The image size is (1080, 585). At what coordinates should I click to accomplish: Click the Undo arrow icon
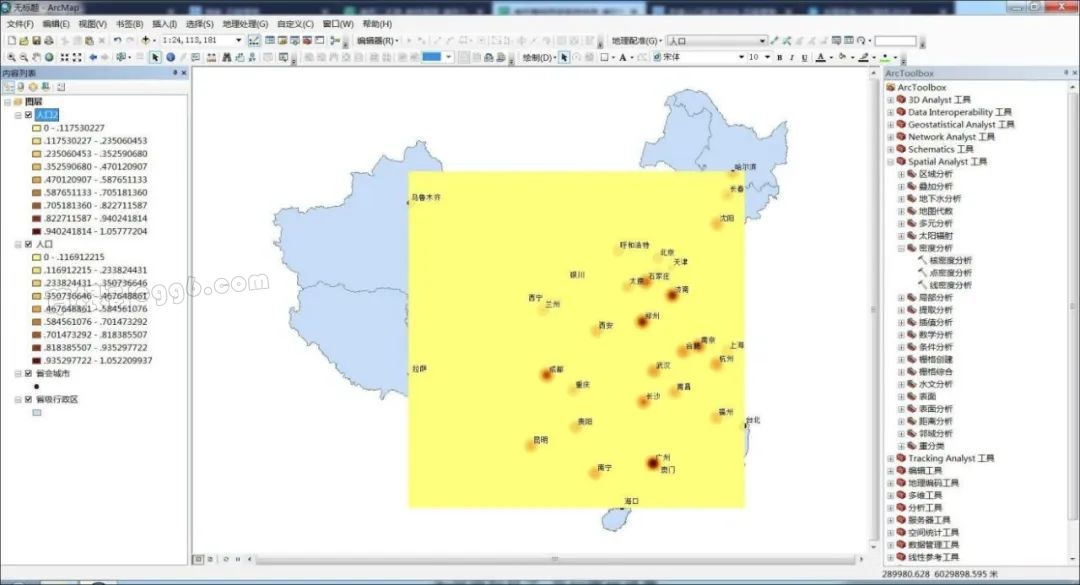(x=117, y=41)
